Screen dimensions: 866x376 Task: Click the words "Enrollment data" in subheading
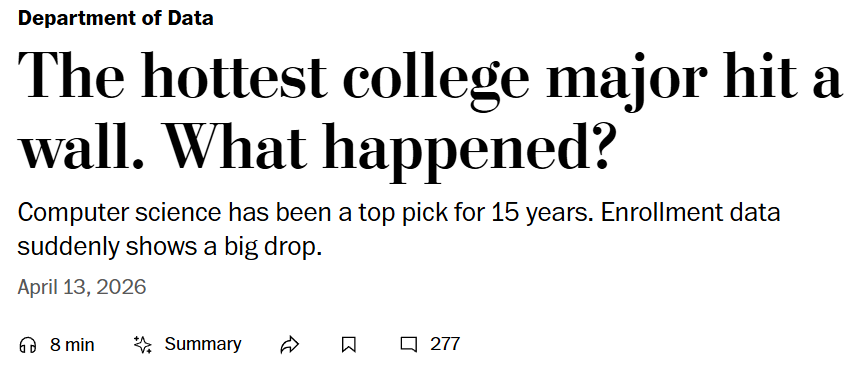pos(690,212)
